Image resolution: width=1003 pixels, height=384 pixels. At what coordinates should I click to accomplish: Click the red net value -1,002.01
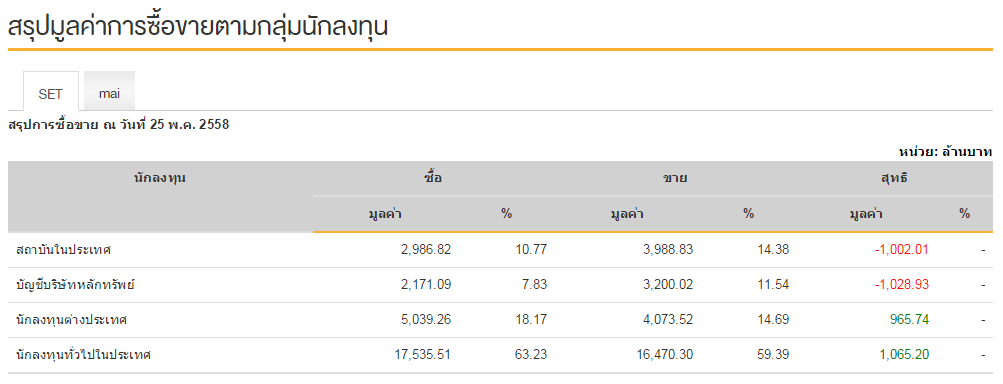(x=901, y=250)
